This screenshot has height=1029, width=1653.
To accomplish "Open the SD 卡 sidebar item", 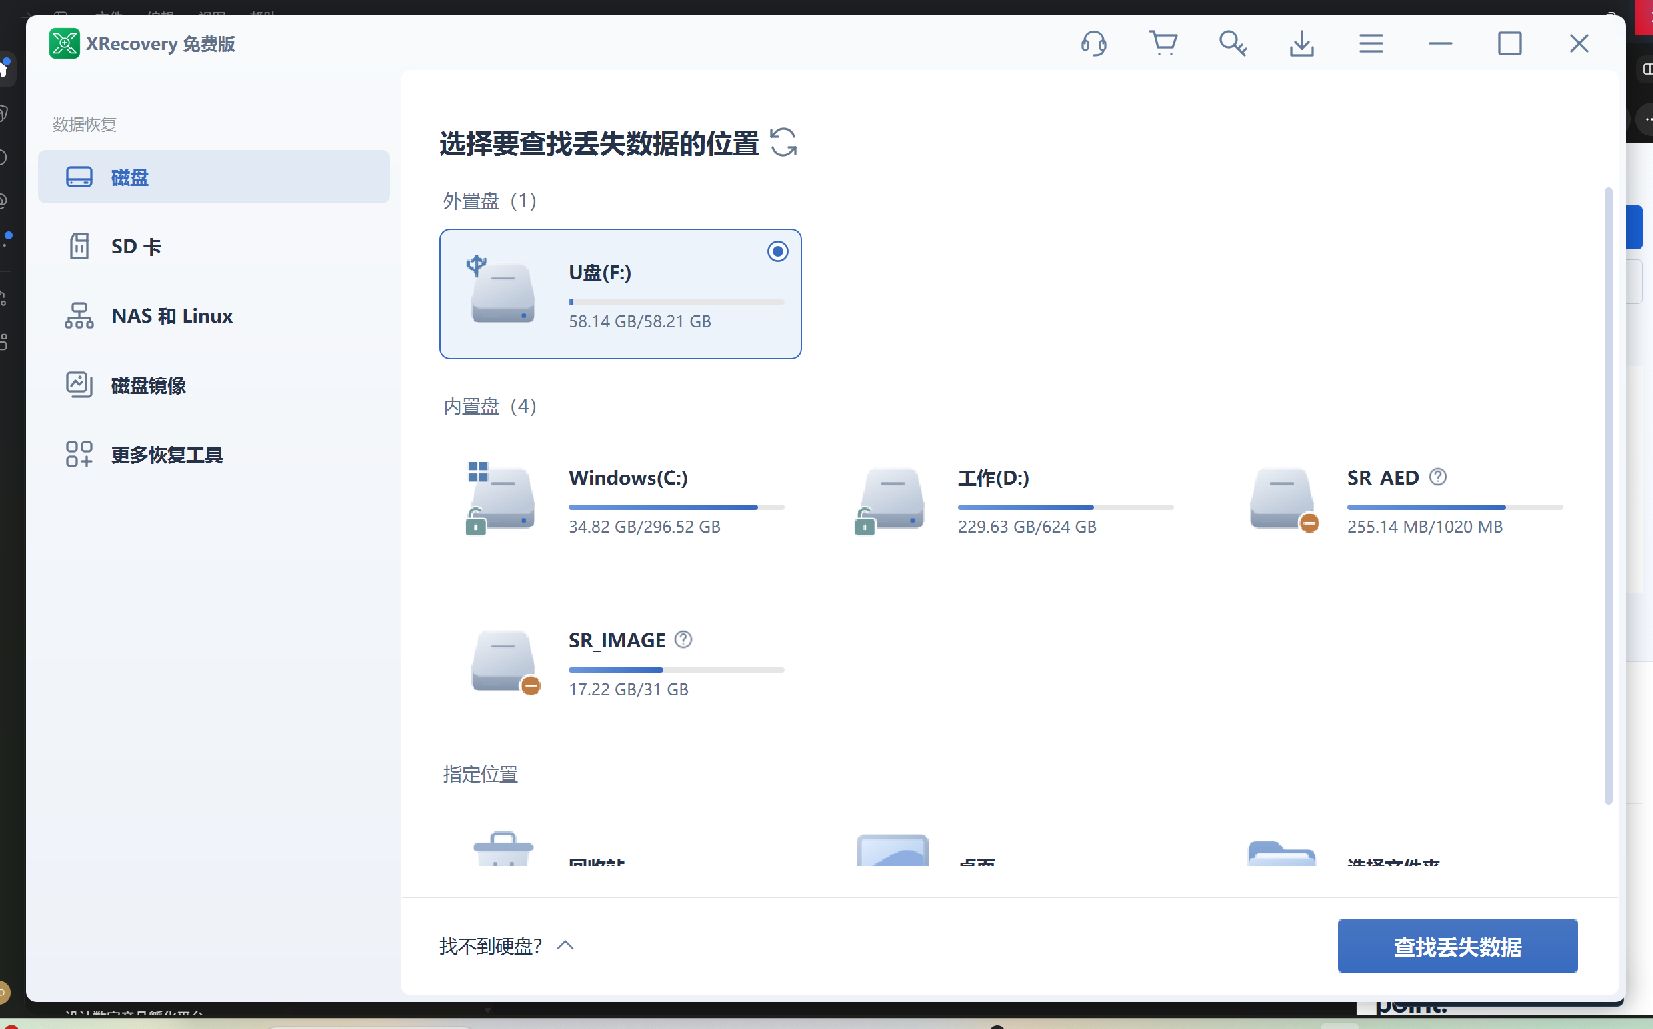I will [214, 246].
